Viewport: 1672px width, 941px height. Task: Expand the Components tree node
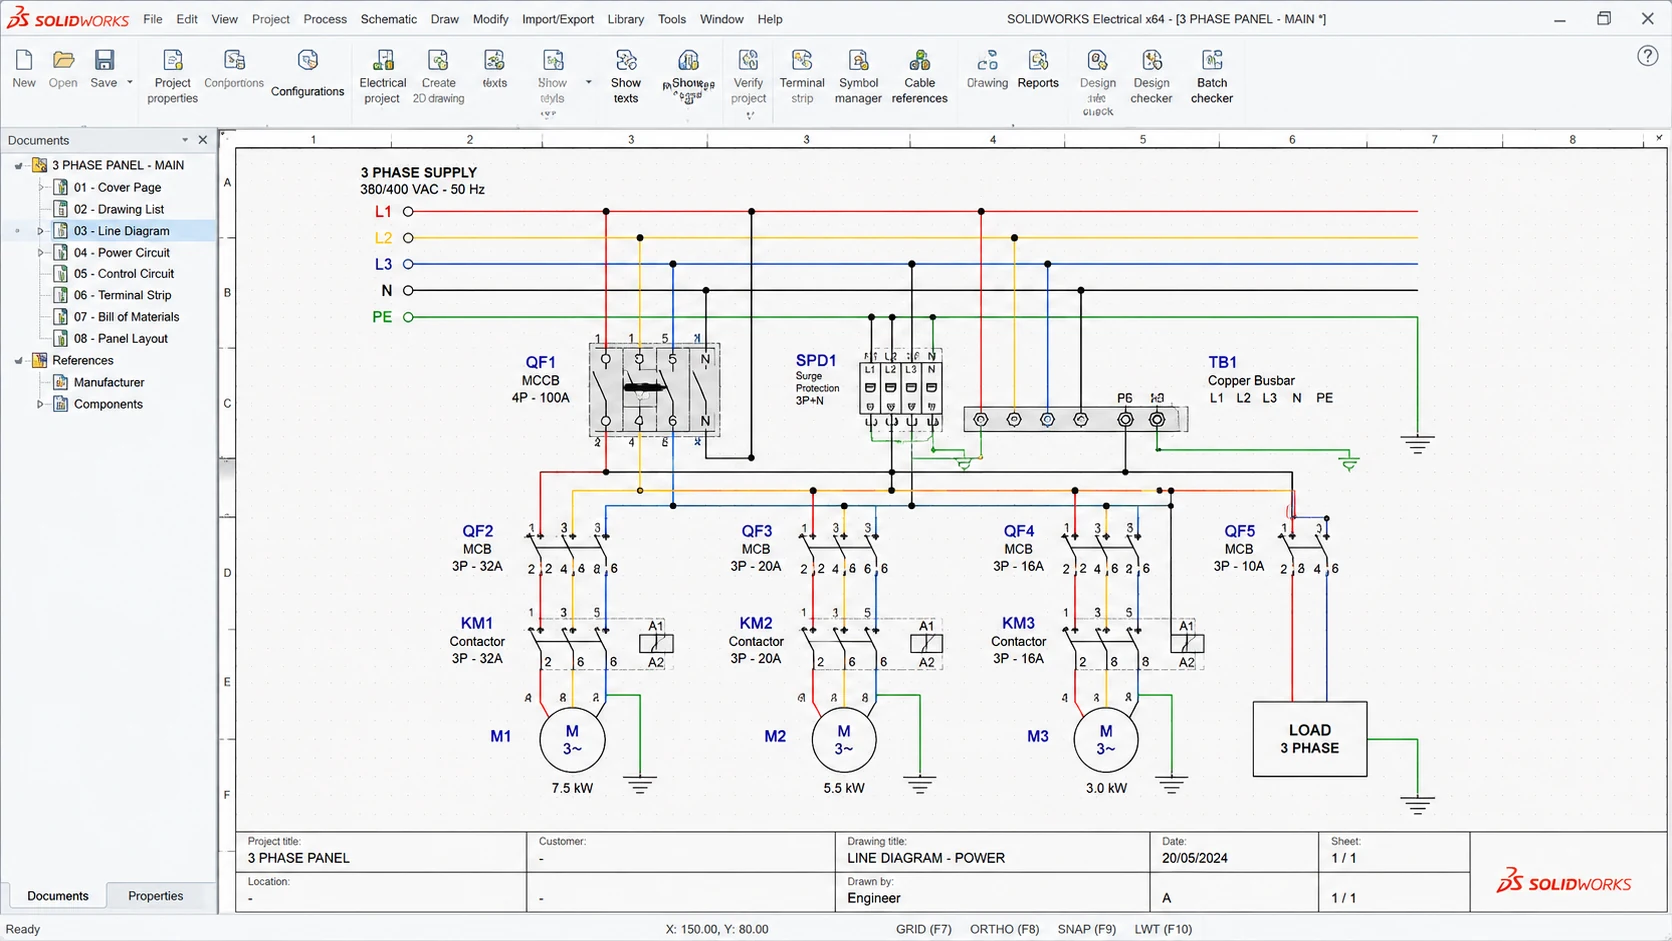click(x=41, y=405)
